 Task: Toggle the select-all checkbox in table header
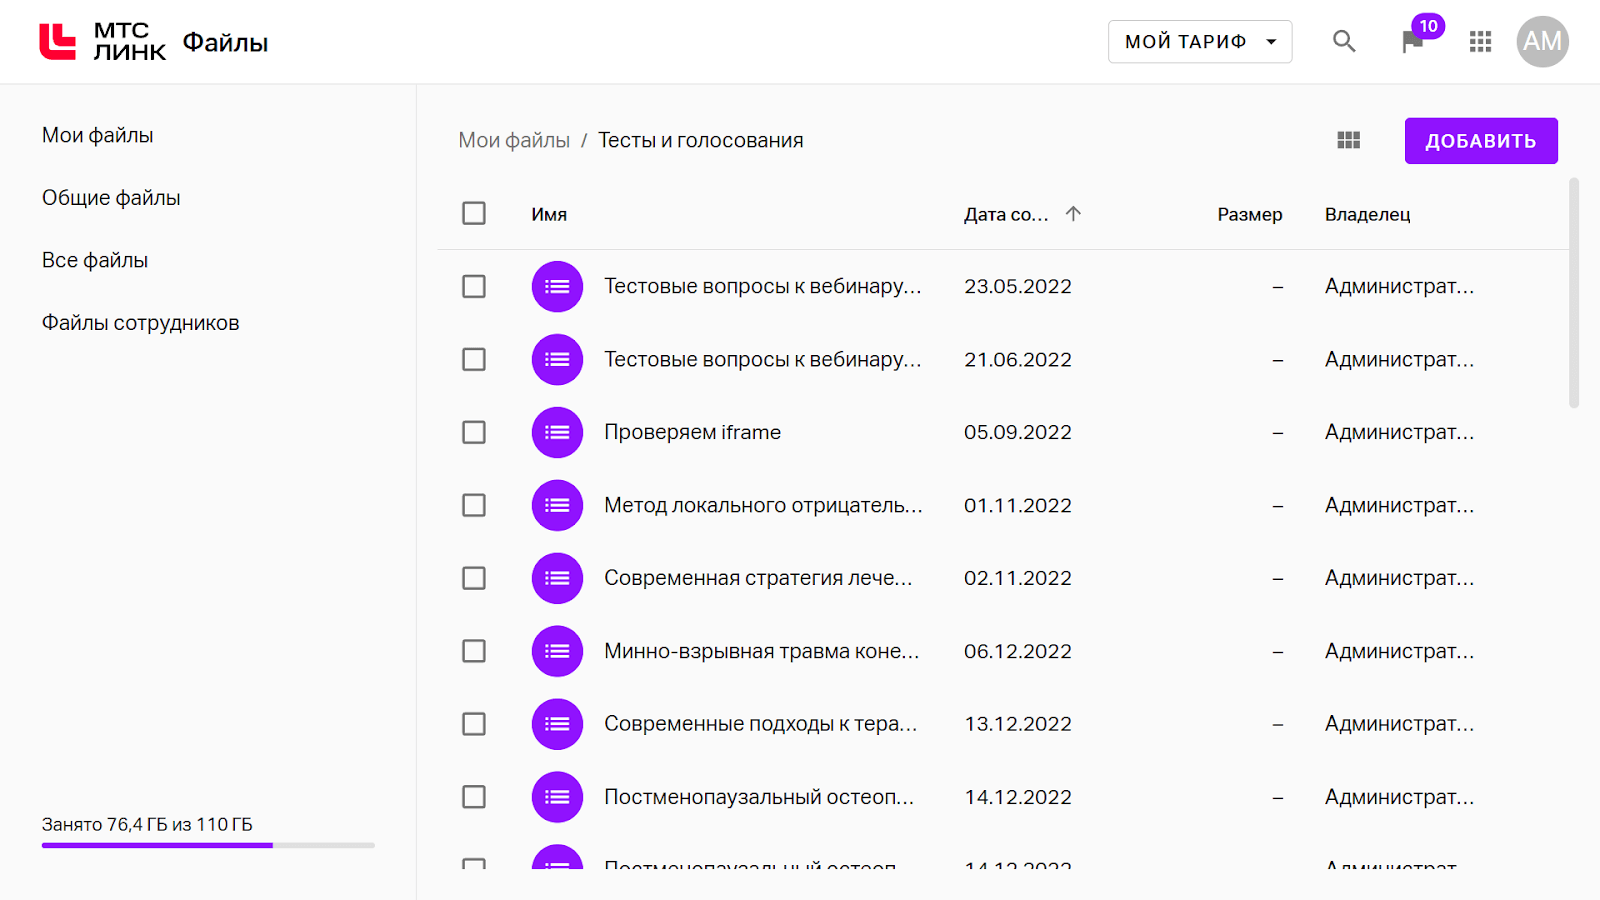pyautogui.click(x=474, y=214)
